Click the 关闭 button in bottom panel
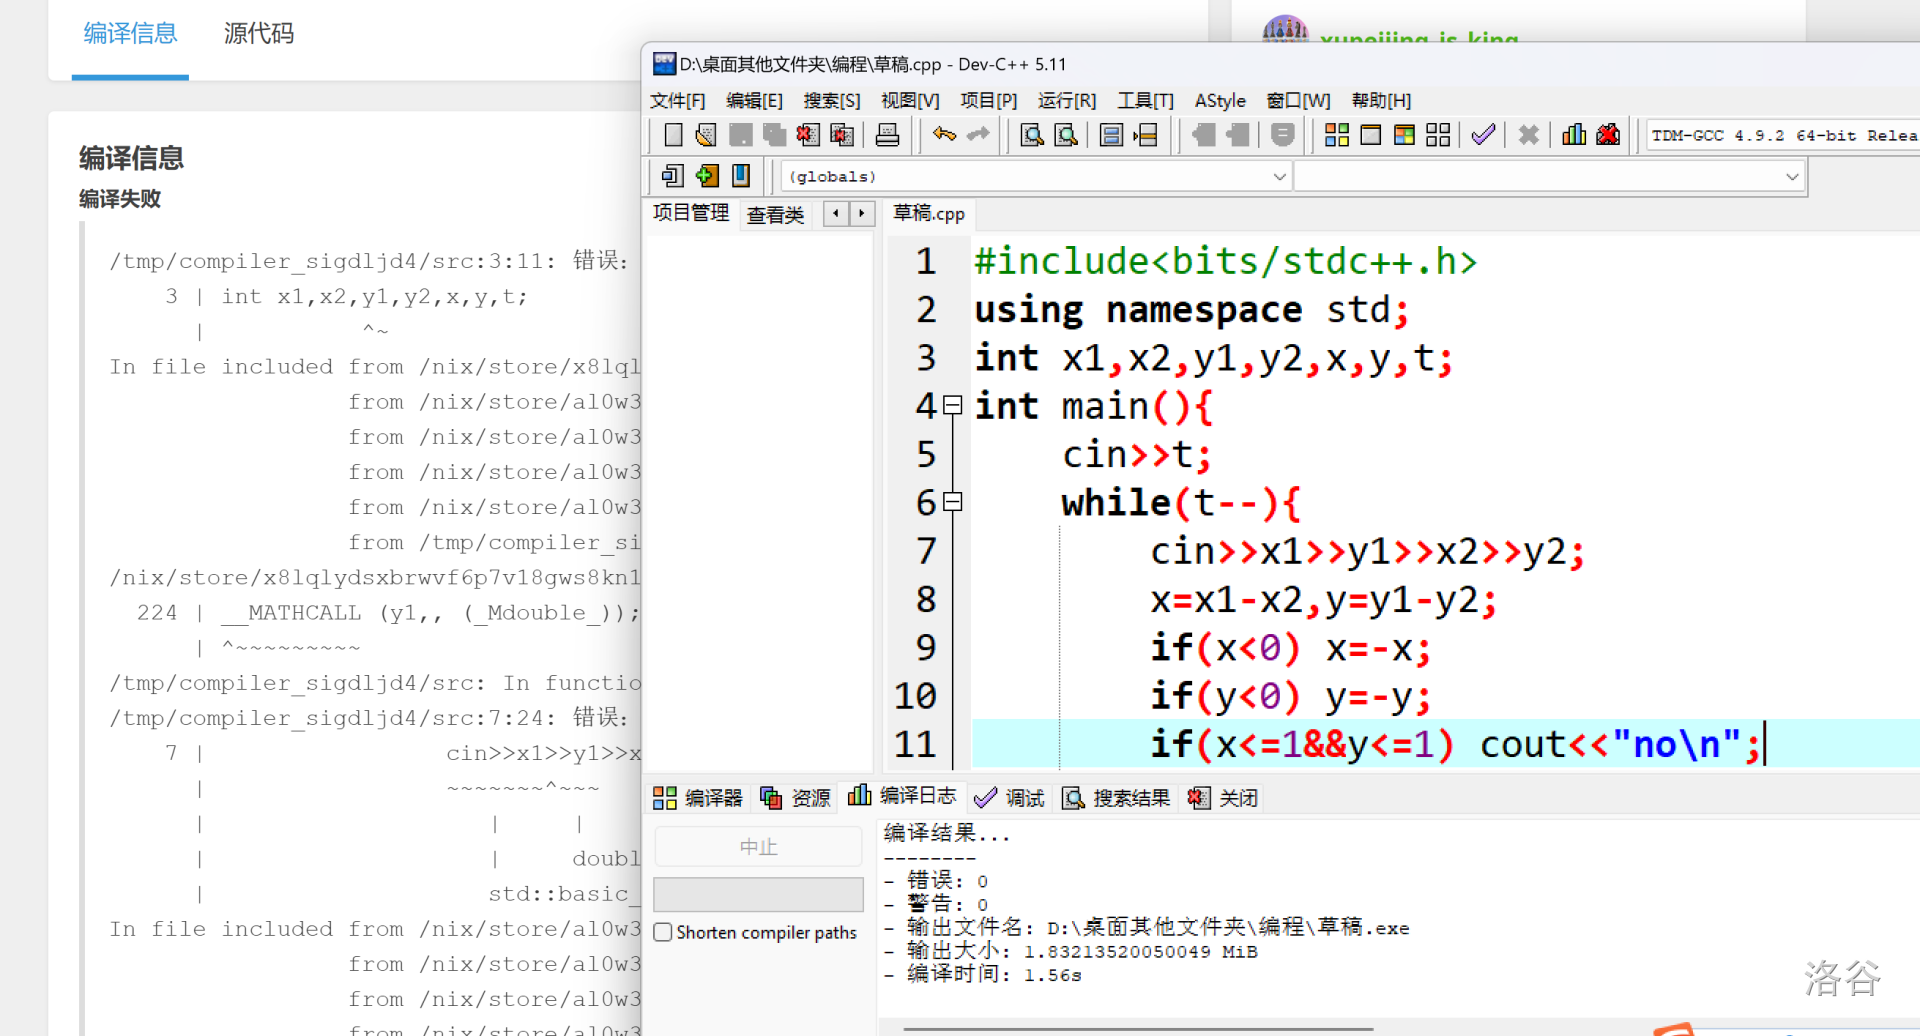Viewport: 1920px width, 1036px height. coord(1223,797)
